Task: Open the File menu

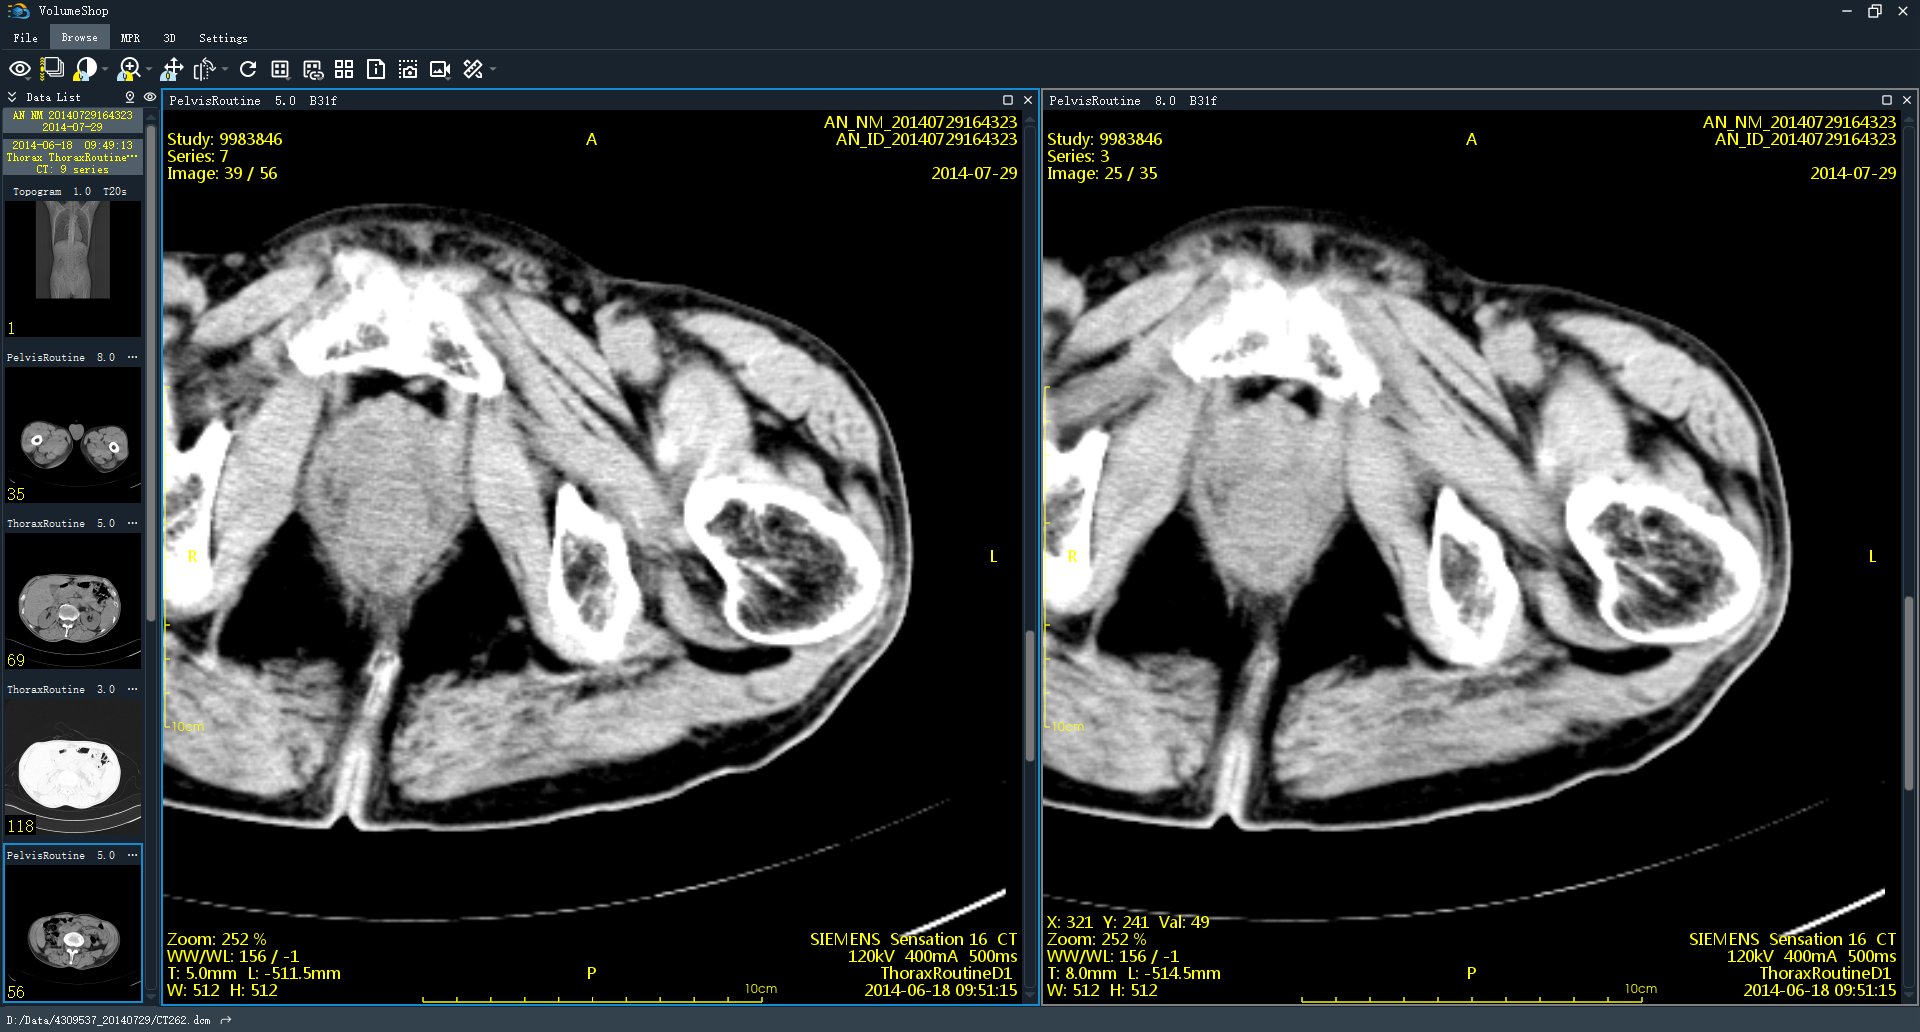Action: point(26,38)
